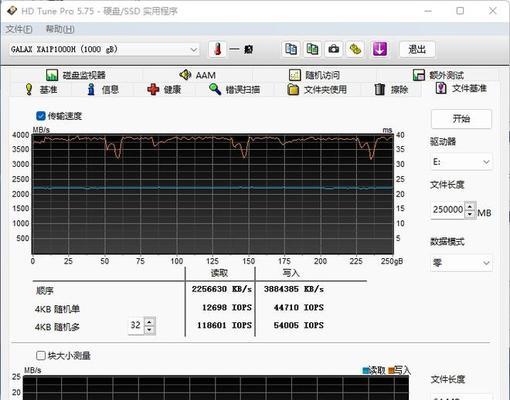Image resolution: width=510 pixels, height=400 pixels.
Task: Click the 写入 column header
Action: [291, 273]
